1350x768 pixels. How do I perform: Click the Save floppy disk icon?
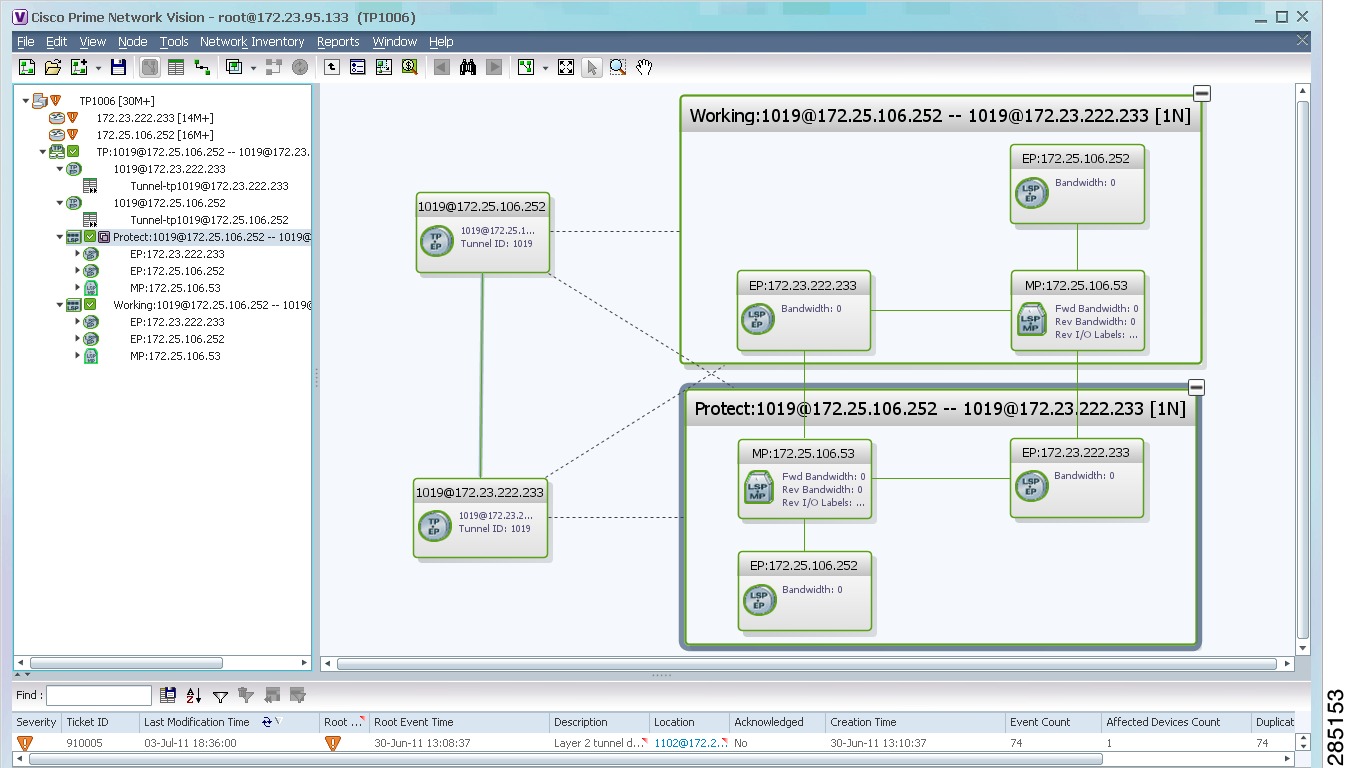click(x=118, y=67)
